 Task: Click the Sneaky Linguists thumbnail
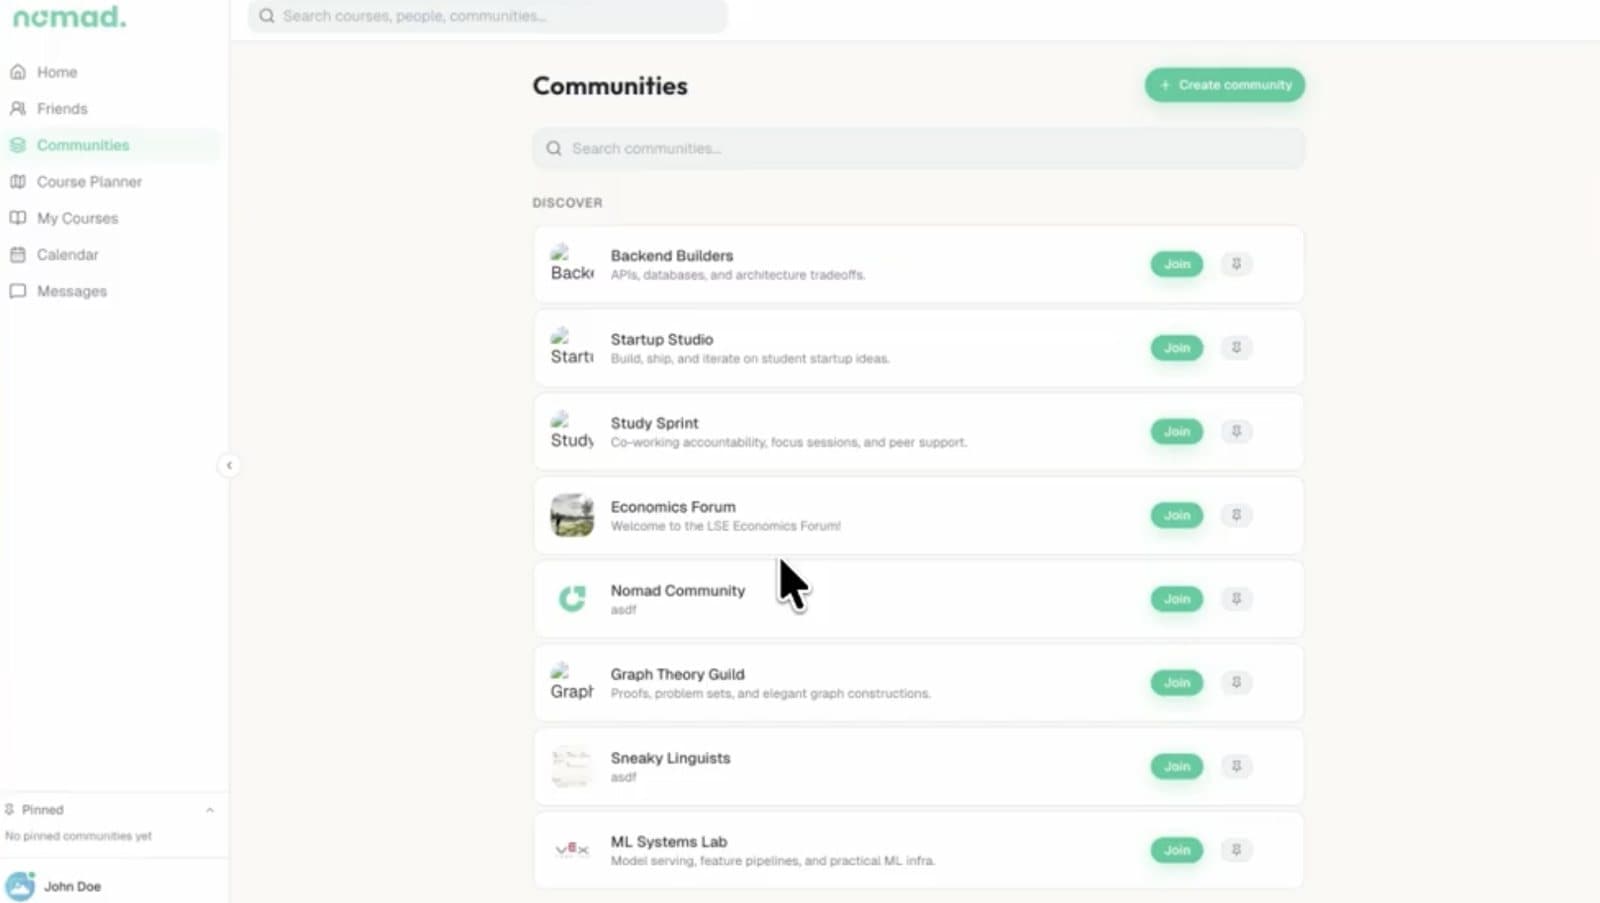click(572, 766)
